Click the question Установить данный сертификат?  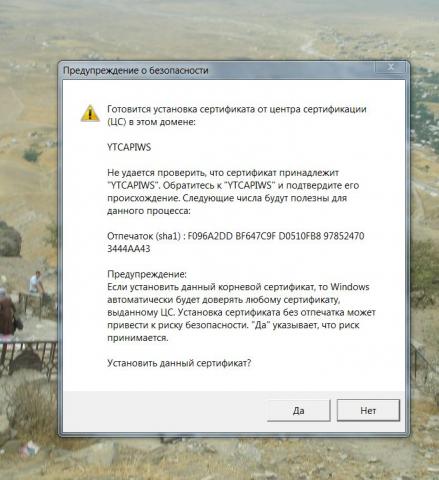[179, 363]
